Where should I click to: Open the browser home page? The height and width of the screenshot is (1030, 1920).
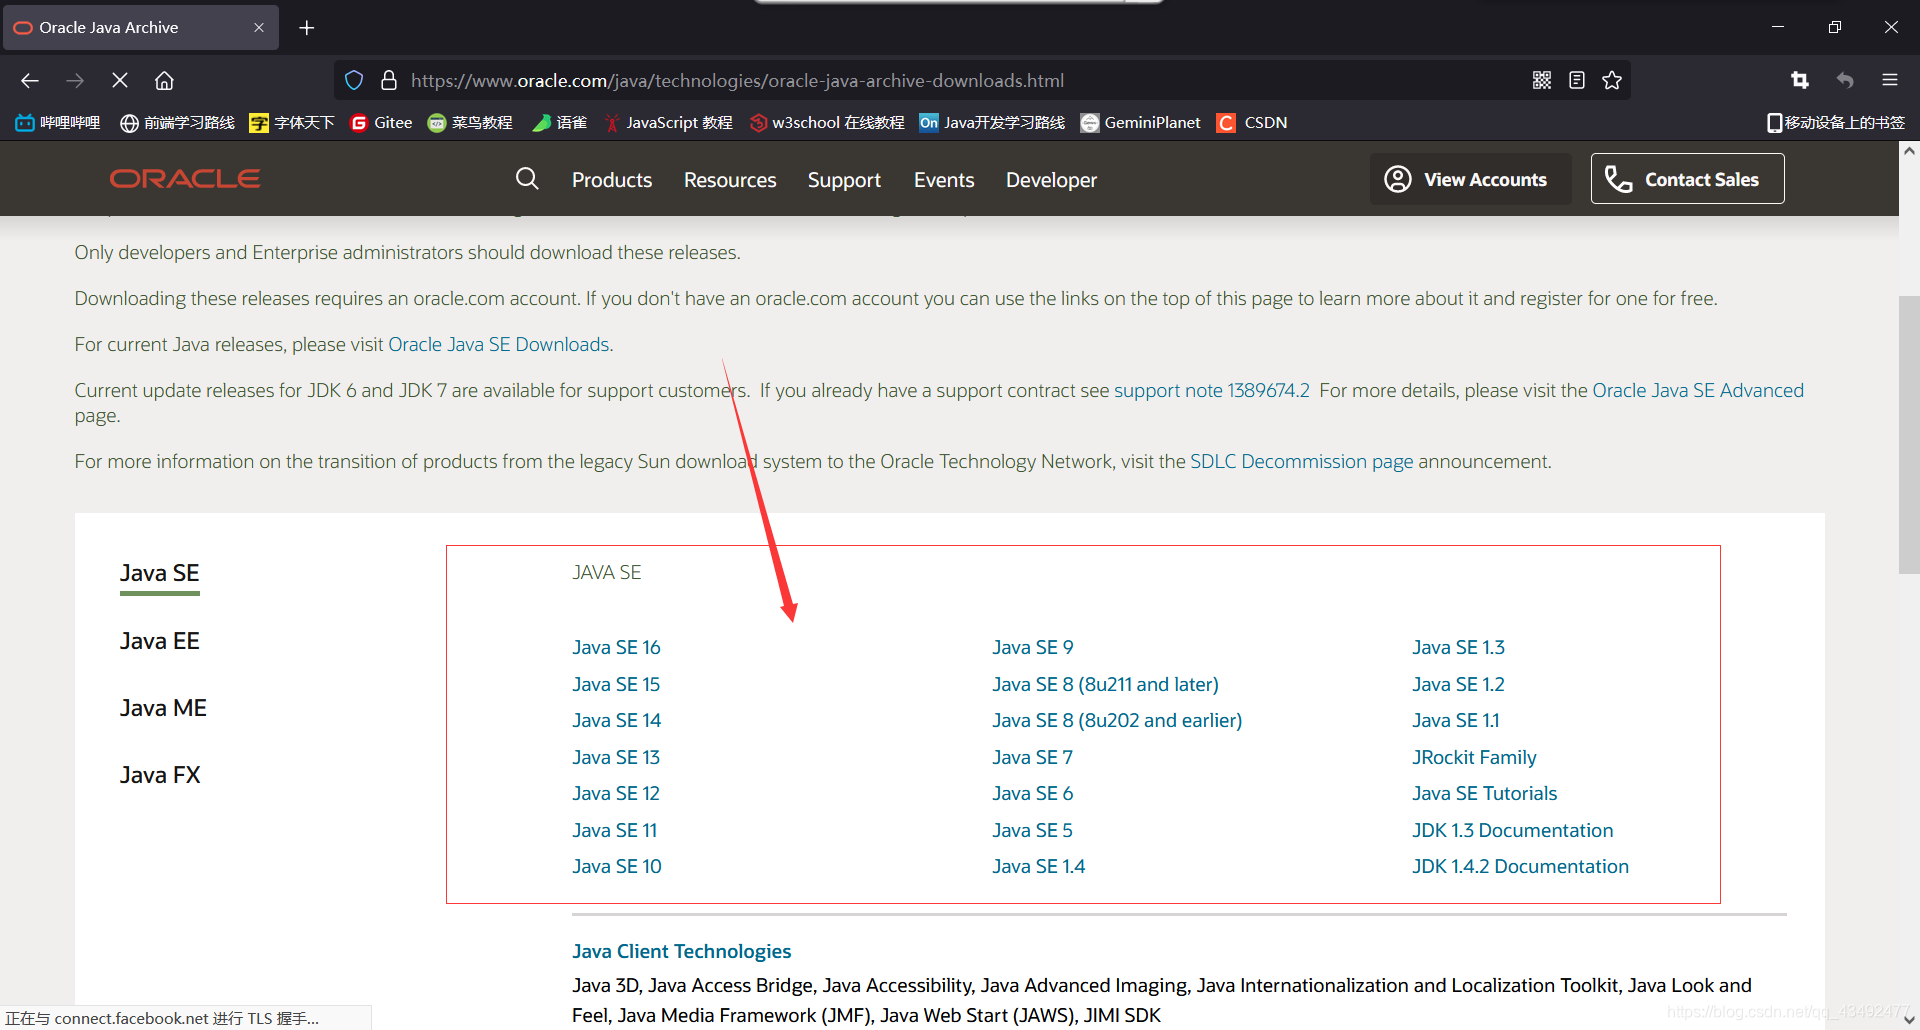coord(164,80)
